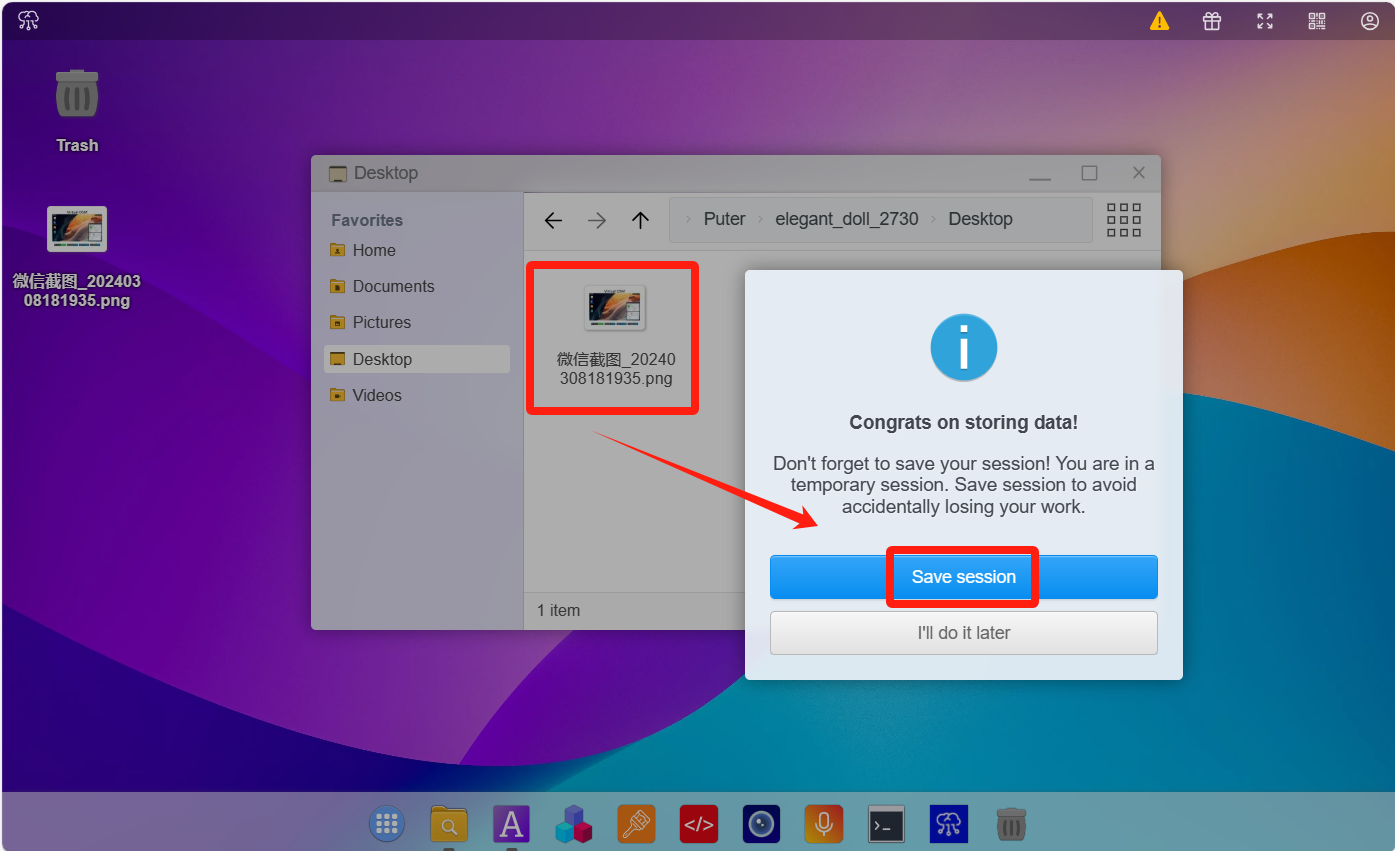Toggle fullscreen mode in top bar
The image size is (1395, 851).
(x=1265, y=21)
